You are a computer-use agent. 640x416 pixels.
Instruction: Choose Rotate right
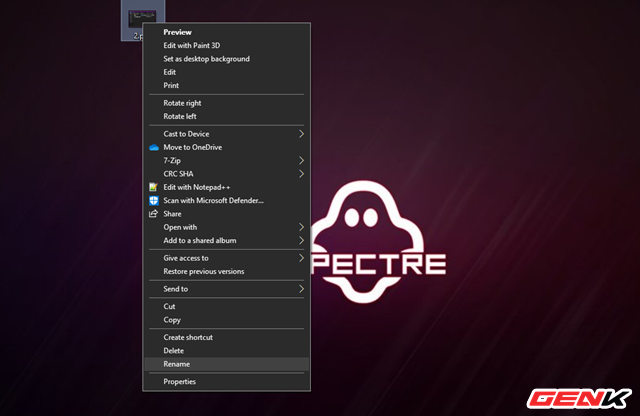tap(227, 103)
